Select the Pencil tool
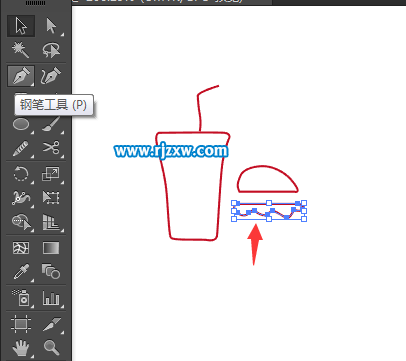The height and width of the screenshot is (361, 406). (x=21, y=148)
